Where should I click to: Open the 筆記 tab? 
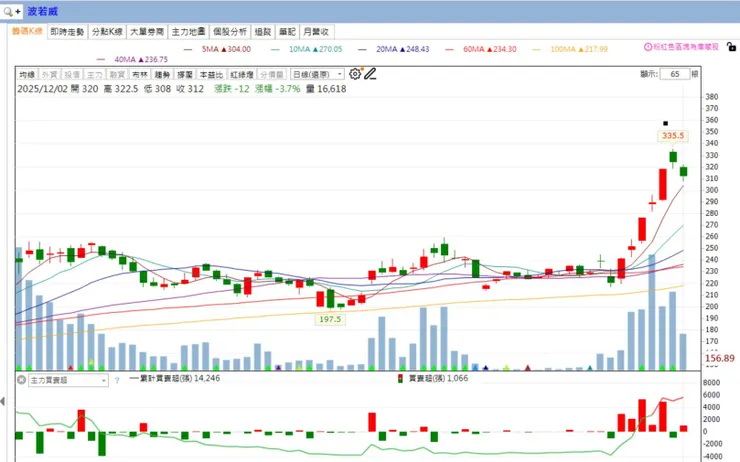[x=287, y=32]
